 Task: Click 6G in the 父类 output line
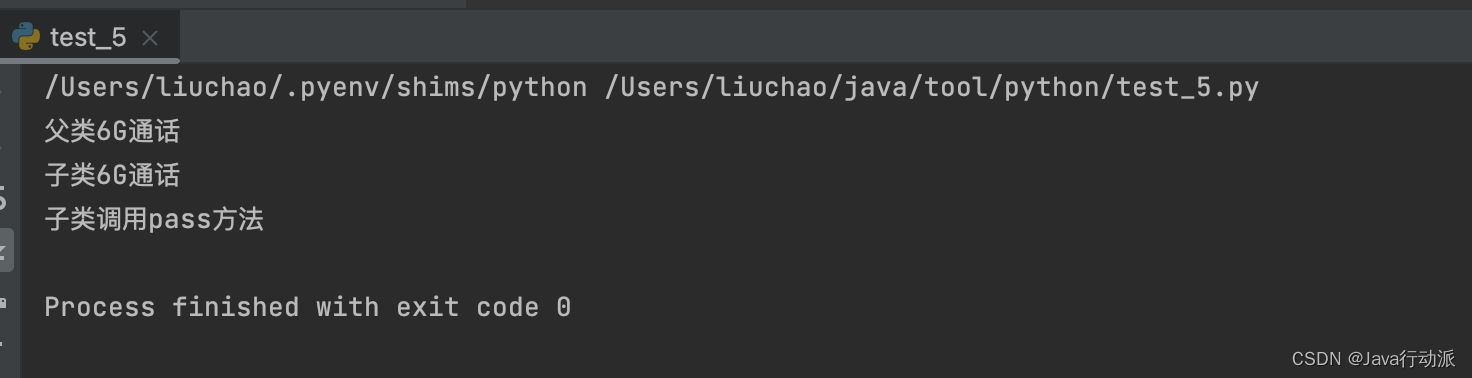(x=111, y=132)
